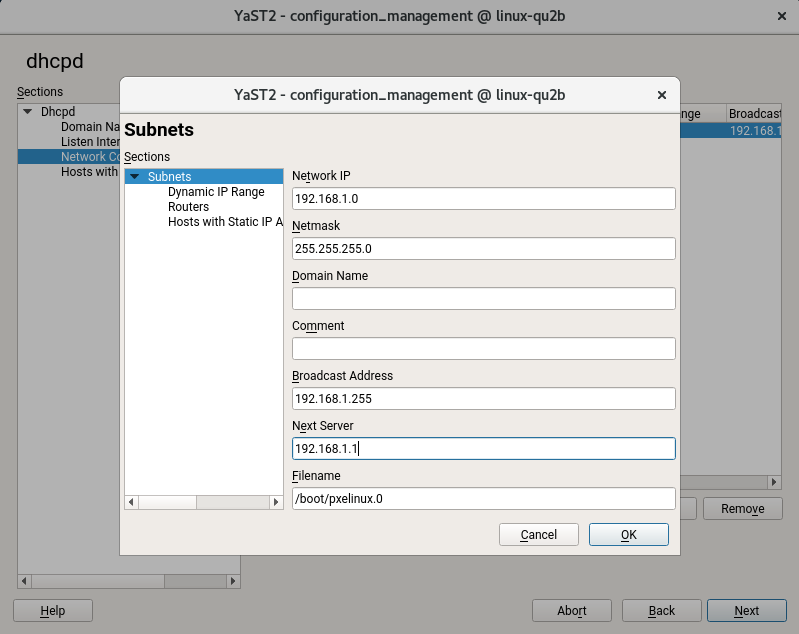Collapse the Dhcpd tree node
The image size is (799, 634).
tap(27, 112)
